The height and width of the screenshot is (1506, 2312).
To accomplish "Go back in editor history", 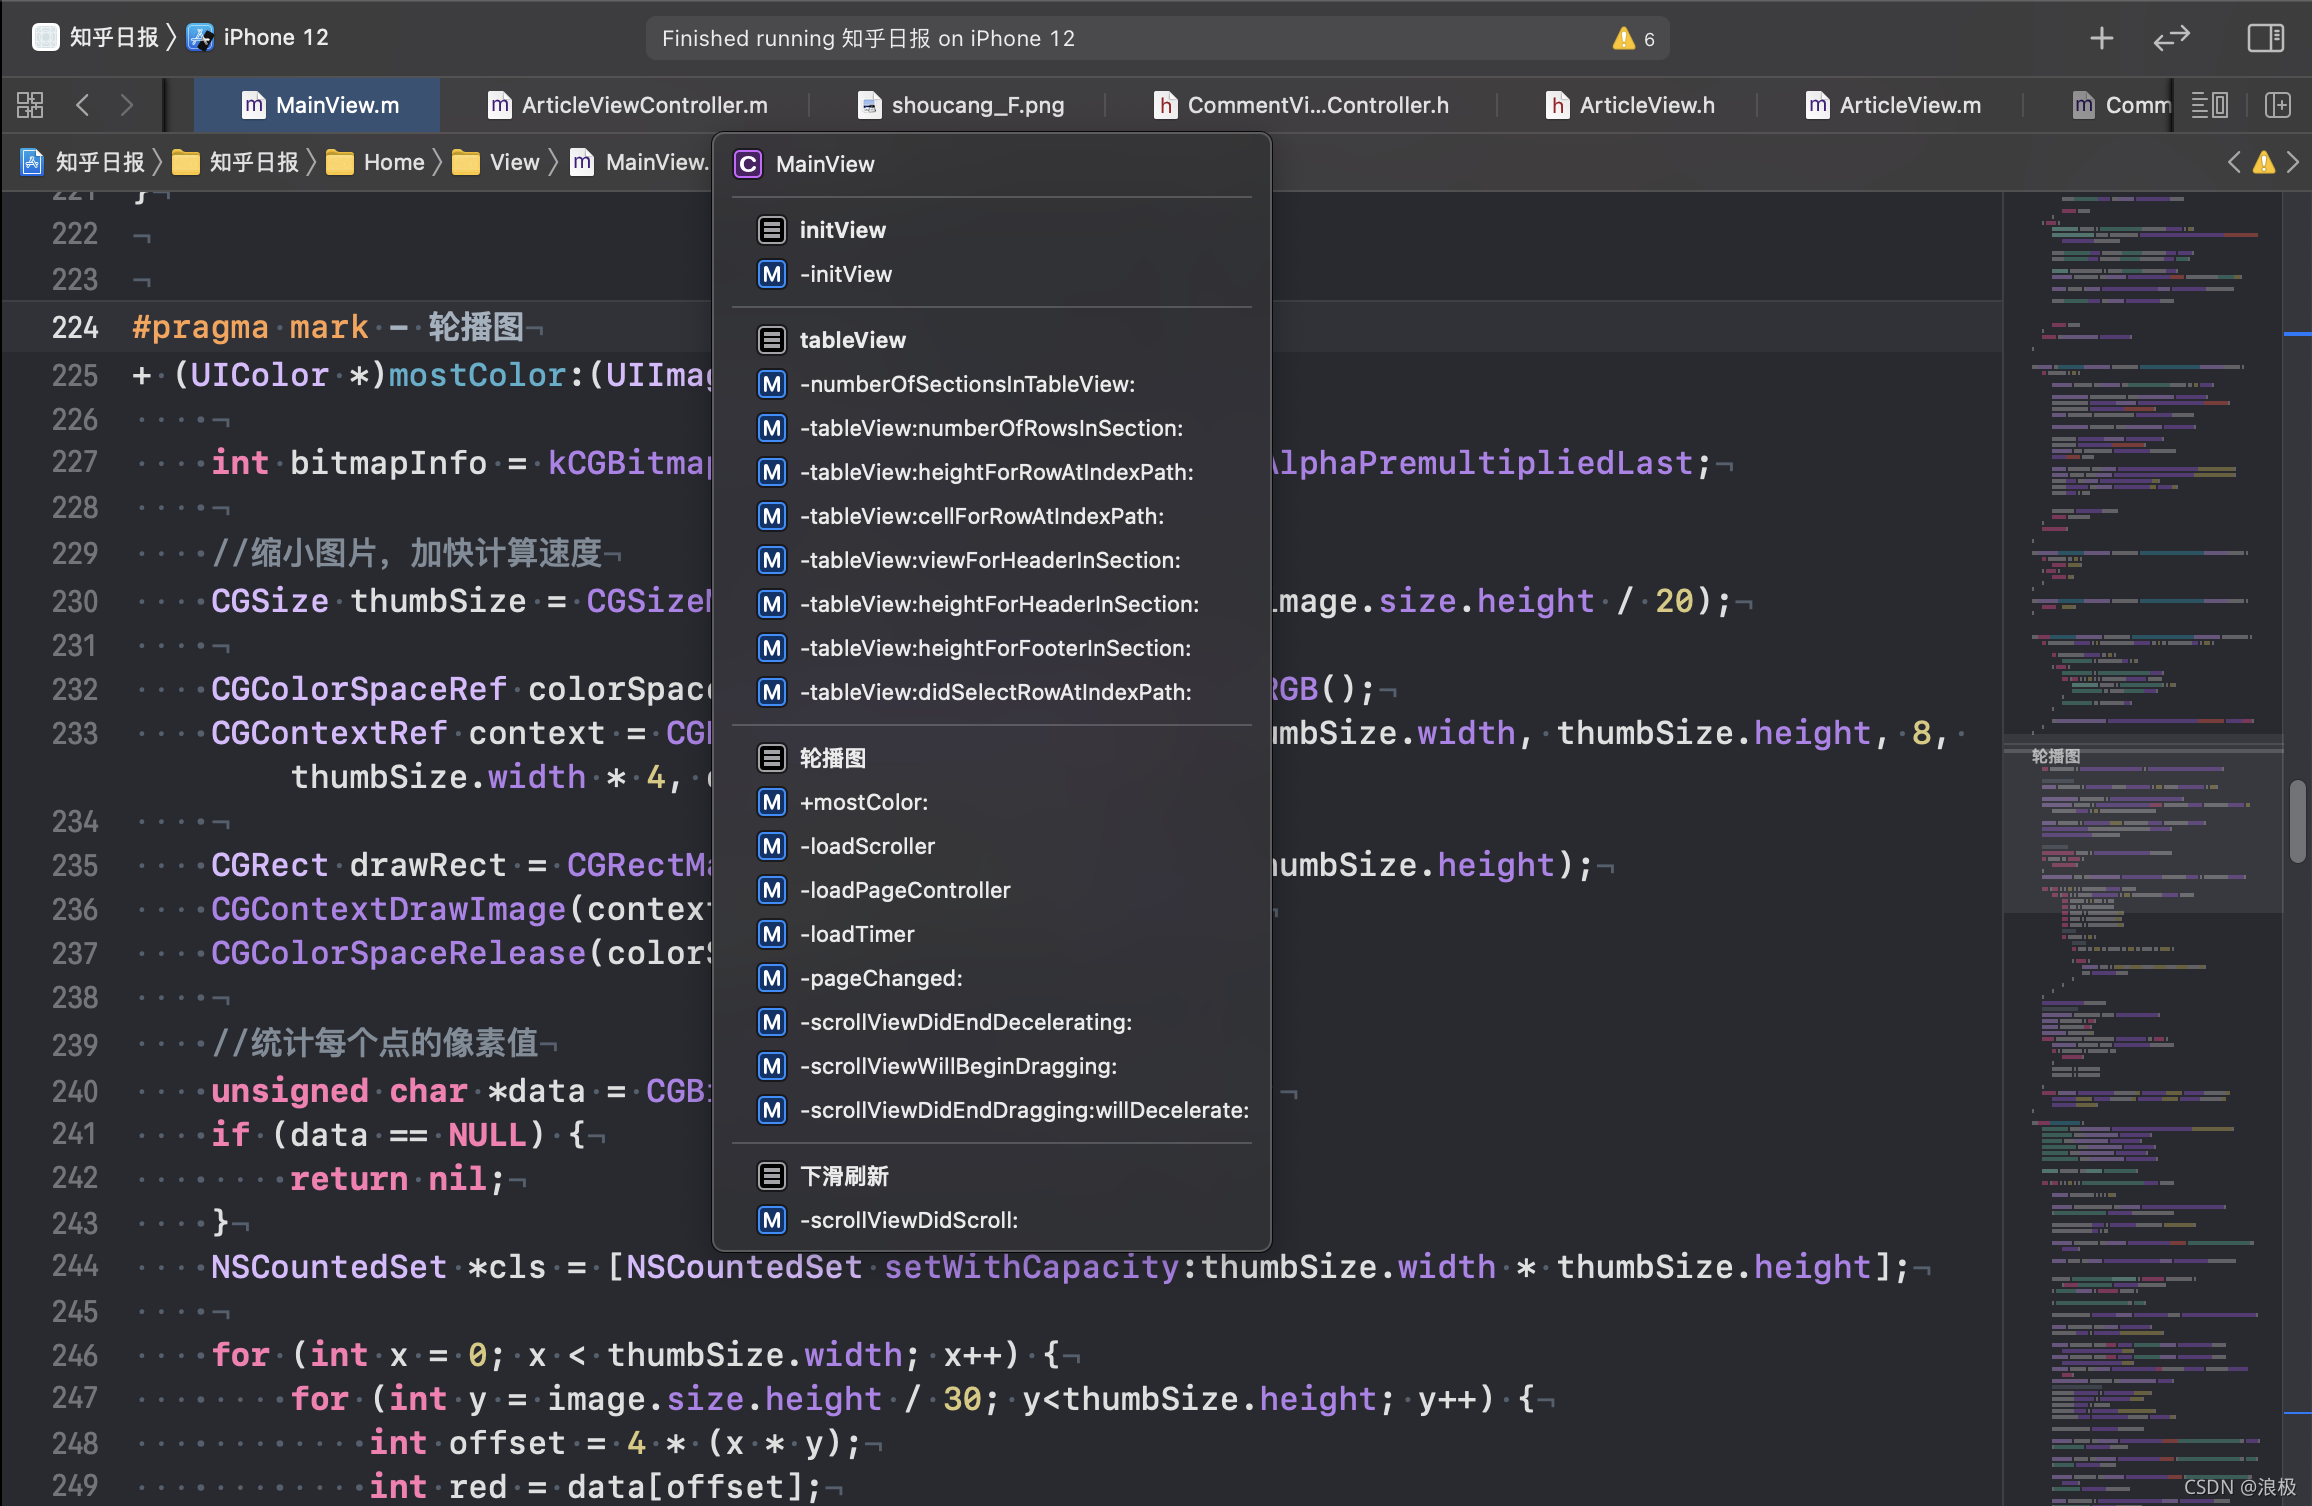I will [x=83, y=105].
